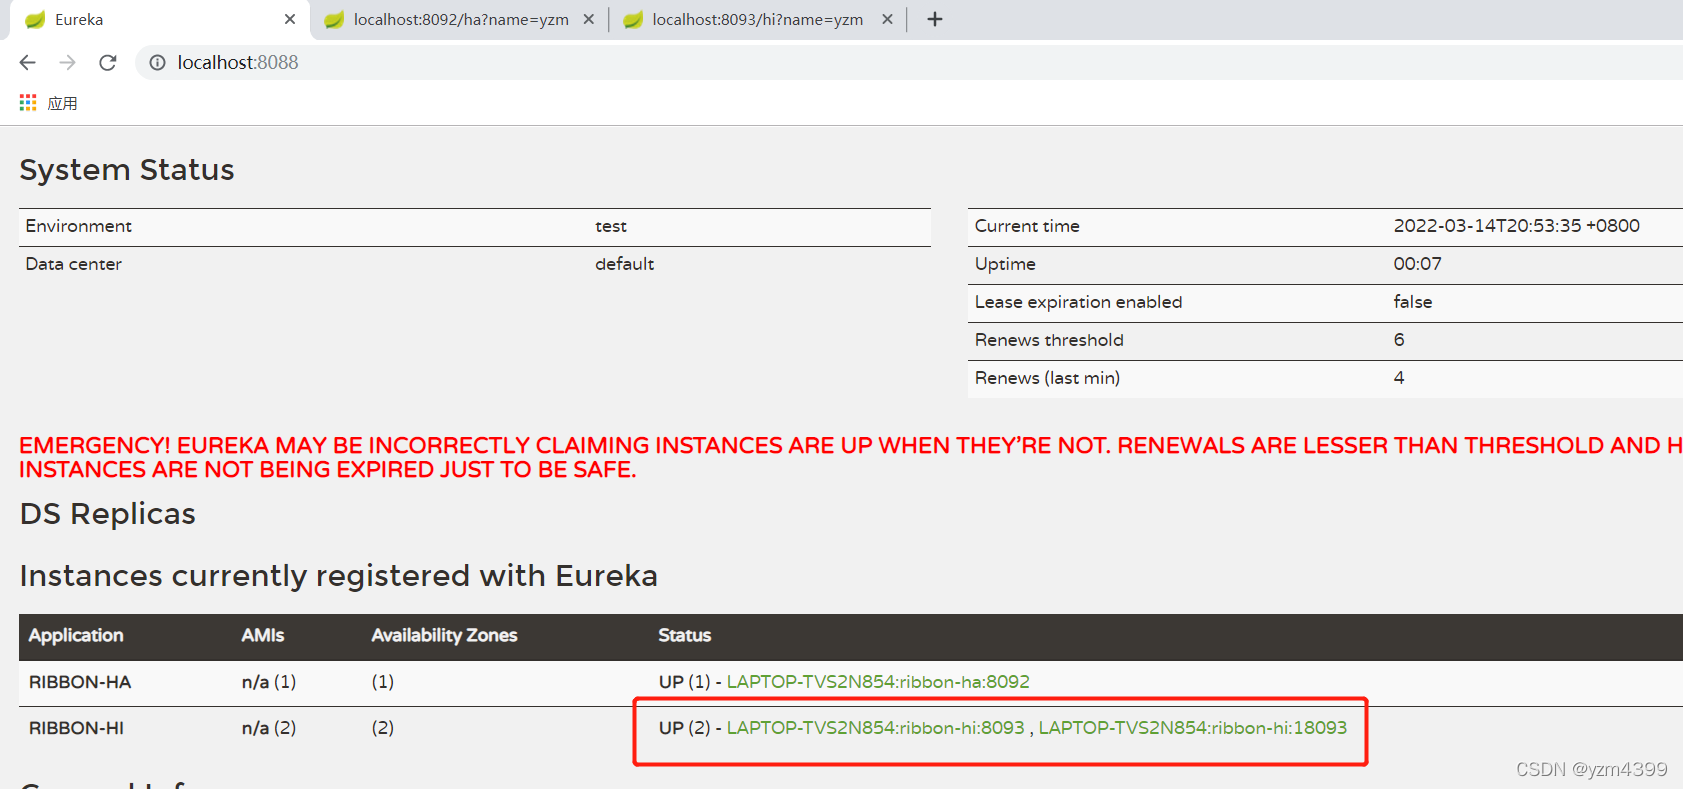The image size is (1683, 789).
Task: Click the DS Replicas heading
Action: click(x=108, y=514)
